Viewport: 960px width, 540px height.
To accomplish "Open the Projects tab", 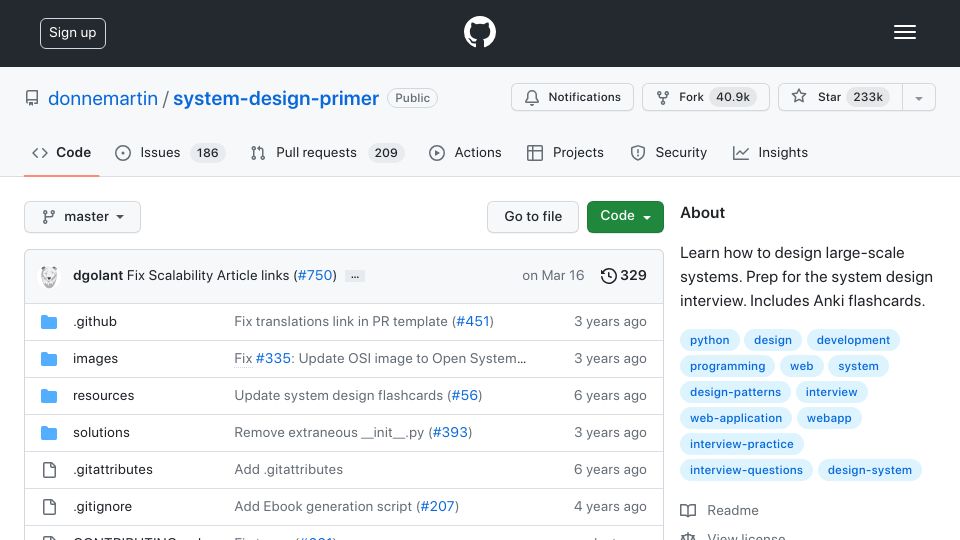I will (x=565, y=152).
